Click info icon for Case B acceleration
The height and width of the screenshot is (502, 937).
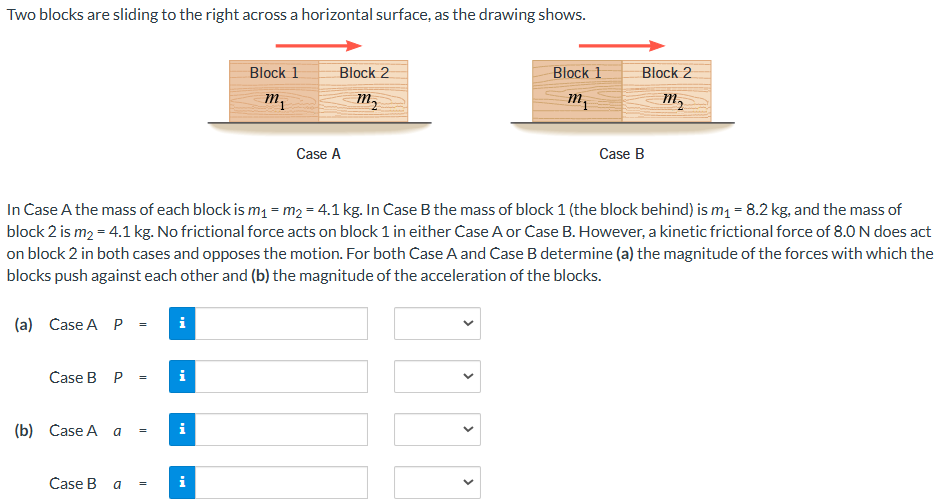(x=181, y=483)
